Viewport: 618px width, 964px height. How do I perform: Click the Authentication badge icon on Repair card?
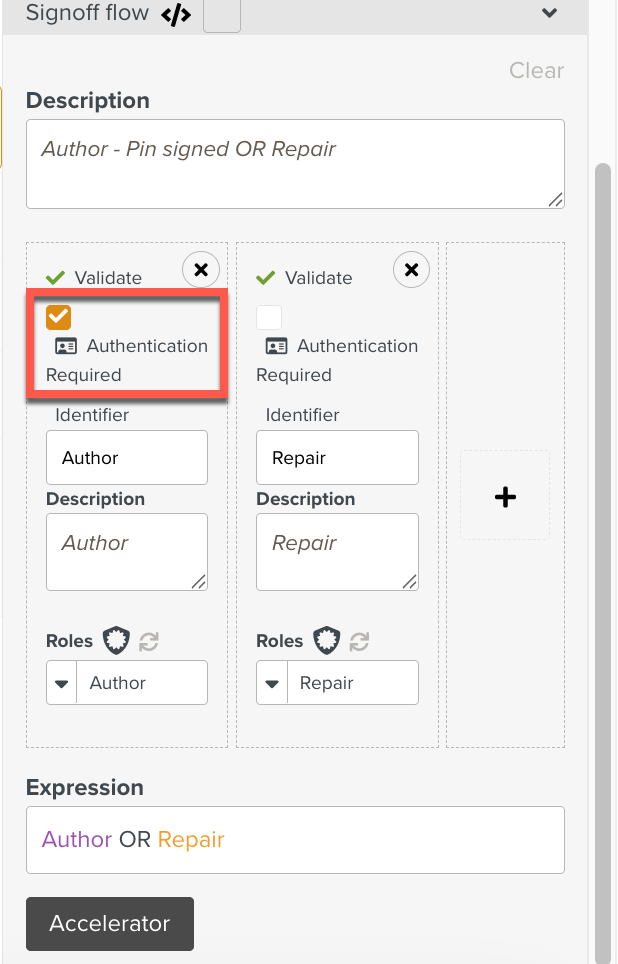point(276,346)
